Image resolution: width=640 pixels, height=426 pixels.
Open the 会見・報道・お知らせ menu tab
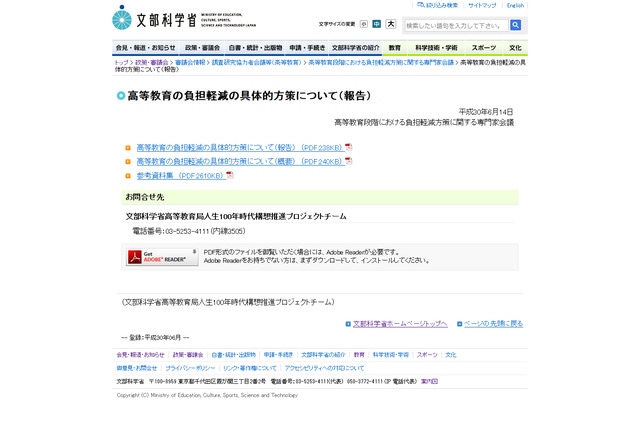[x=145, y=48]
